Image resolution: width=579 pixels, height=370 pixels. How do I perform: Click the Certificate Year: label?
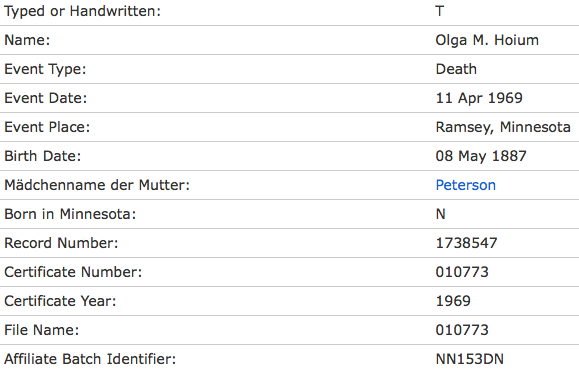click(x=60, y=301)
